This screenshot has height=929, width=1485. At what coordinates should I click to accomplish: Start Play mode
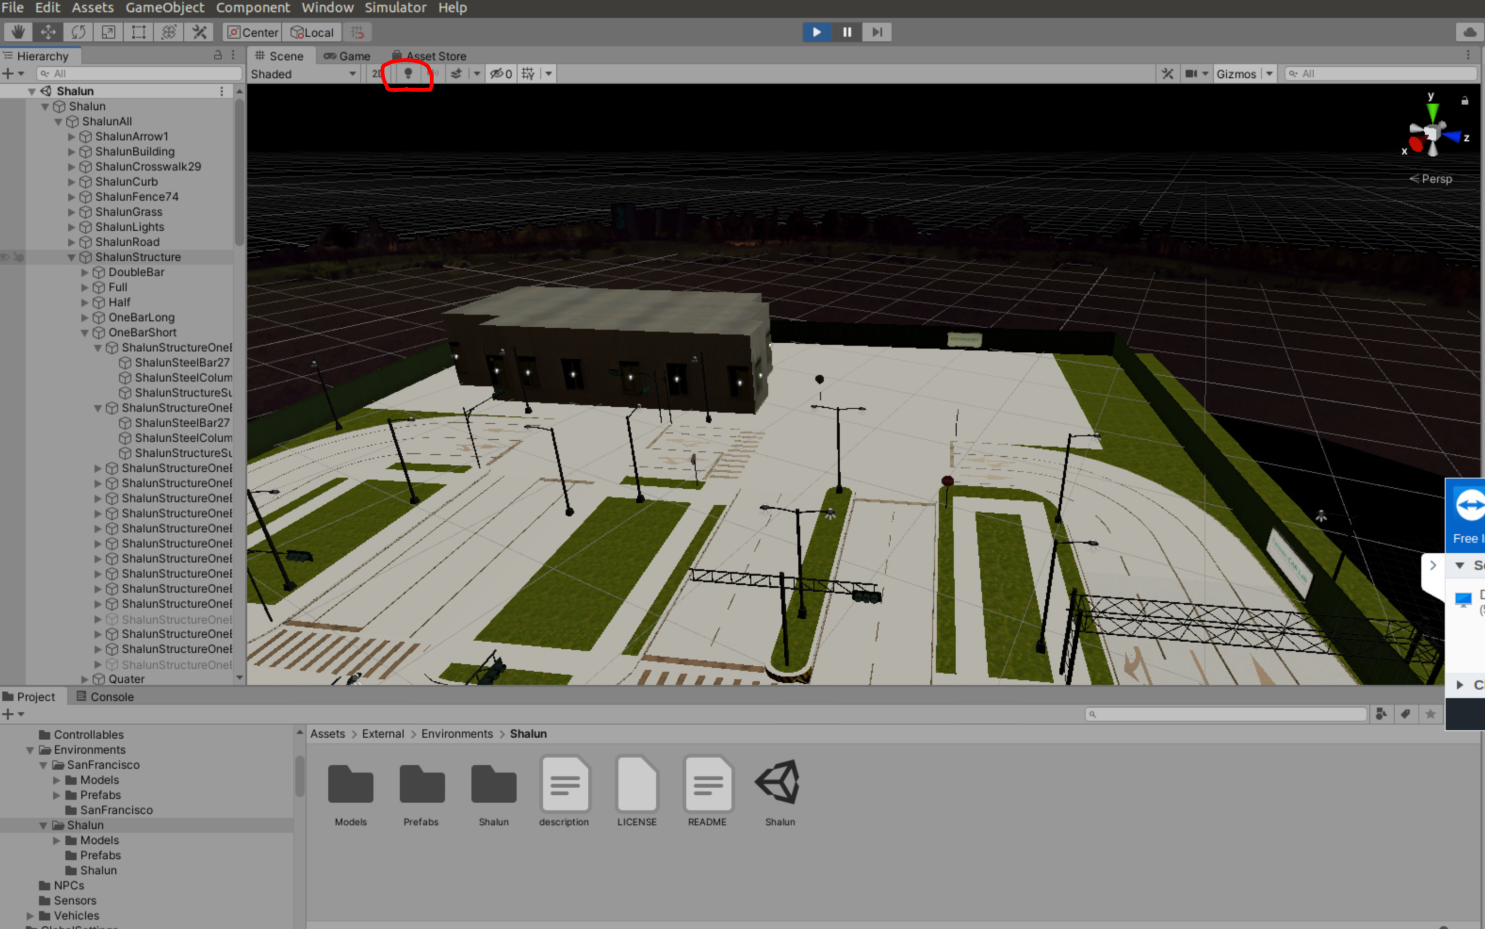817,32
